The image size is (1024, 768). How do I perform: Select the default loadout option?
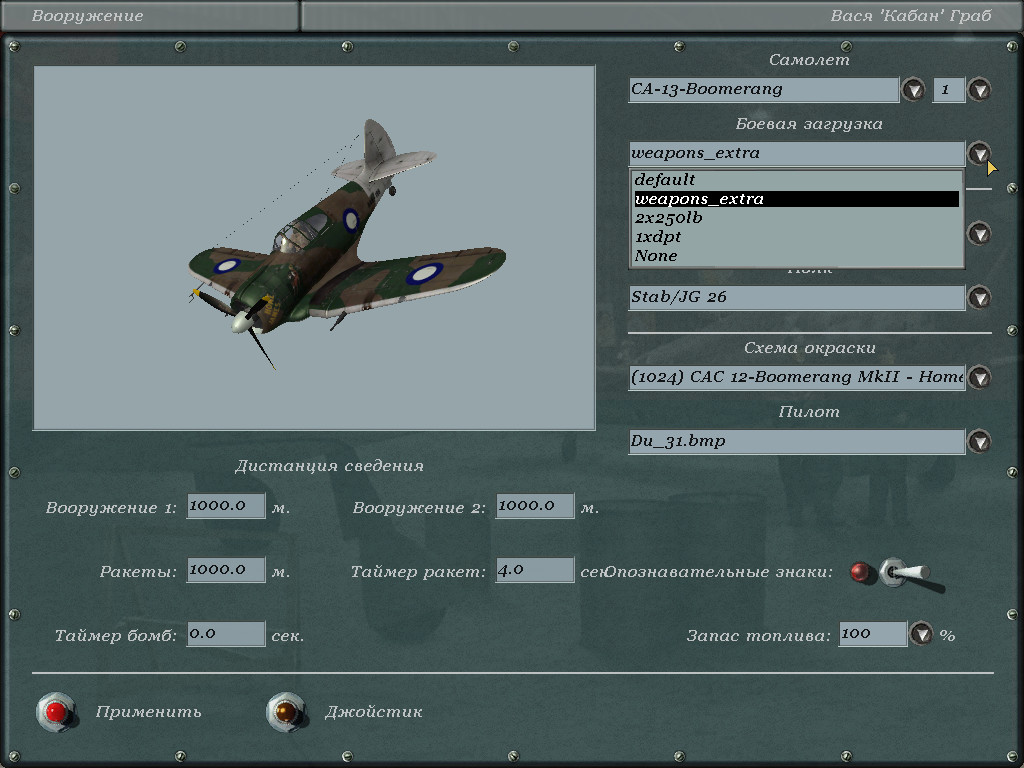[797, 180]
